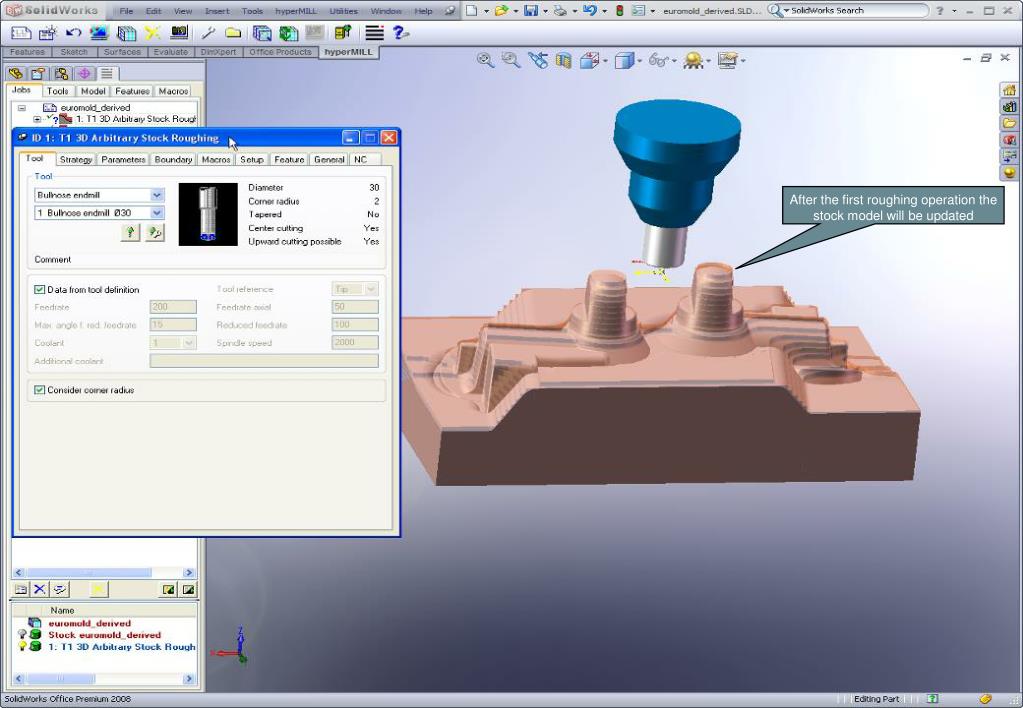Select the Macros tab in hyperMILL browser
The height and width of the screenshot is (708, 1023).
coord(173,91)
